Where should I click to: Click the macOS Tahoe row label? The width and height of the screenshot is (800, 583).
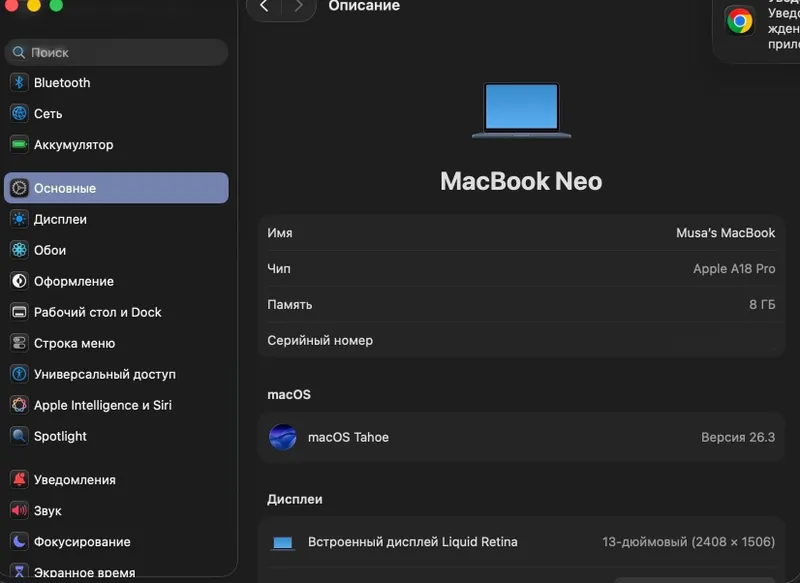pos(348,437)
